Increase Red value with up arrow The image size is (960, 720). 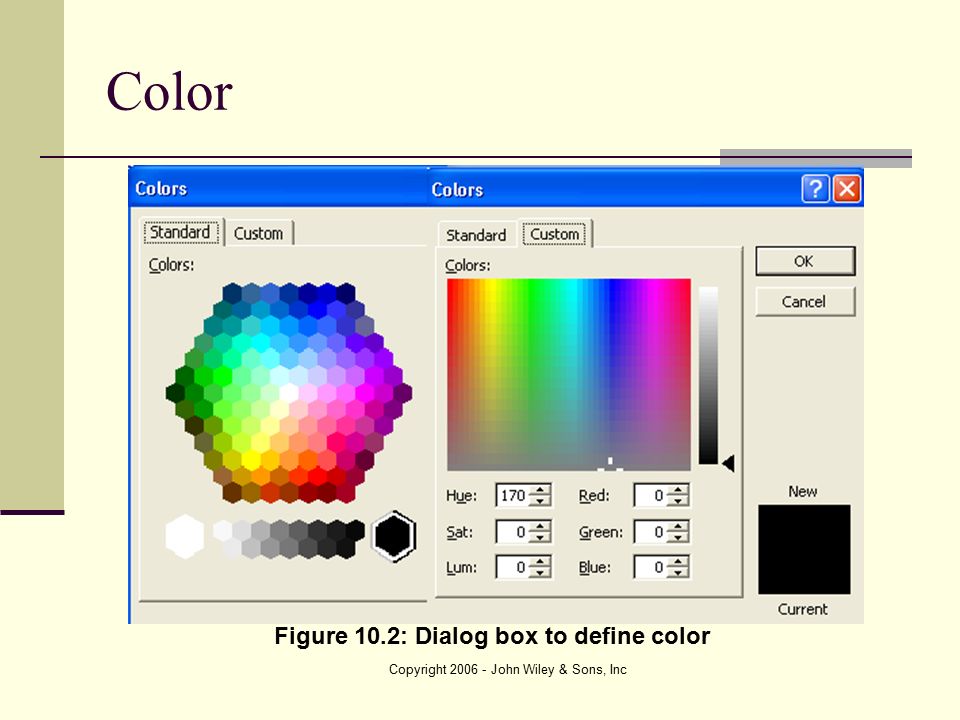tap(678, 490)
